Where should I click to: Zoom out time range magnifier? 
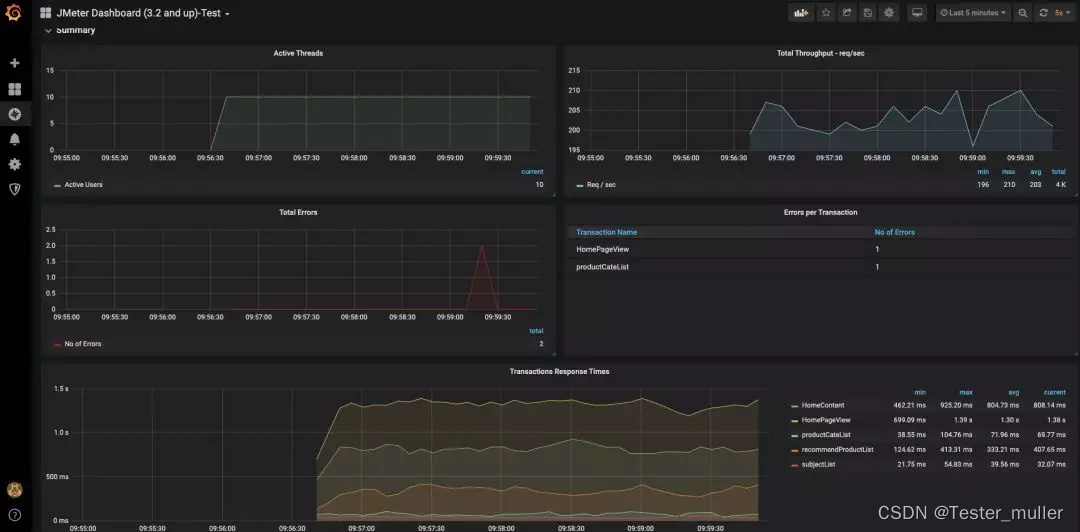(x=1023, y=12)
